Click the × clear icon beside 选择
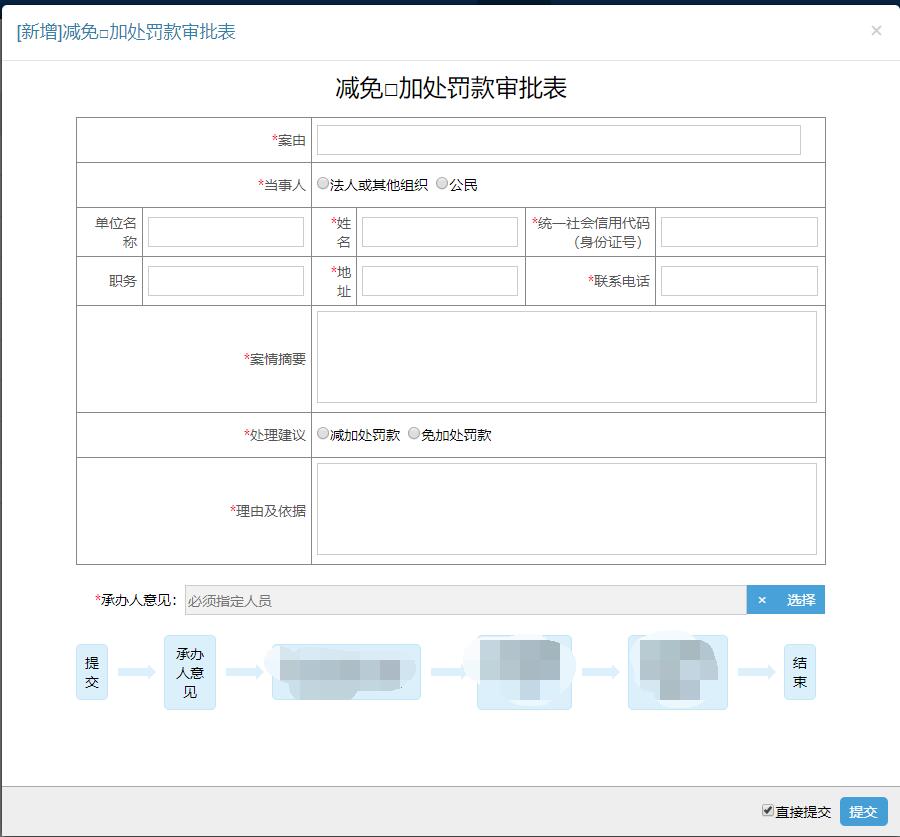 [762, 600]
